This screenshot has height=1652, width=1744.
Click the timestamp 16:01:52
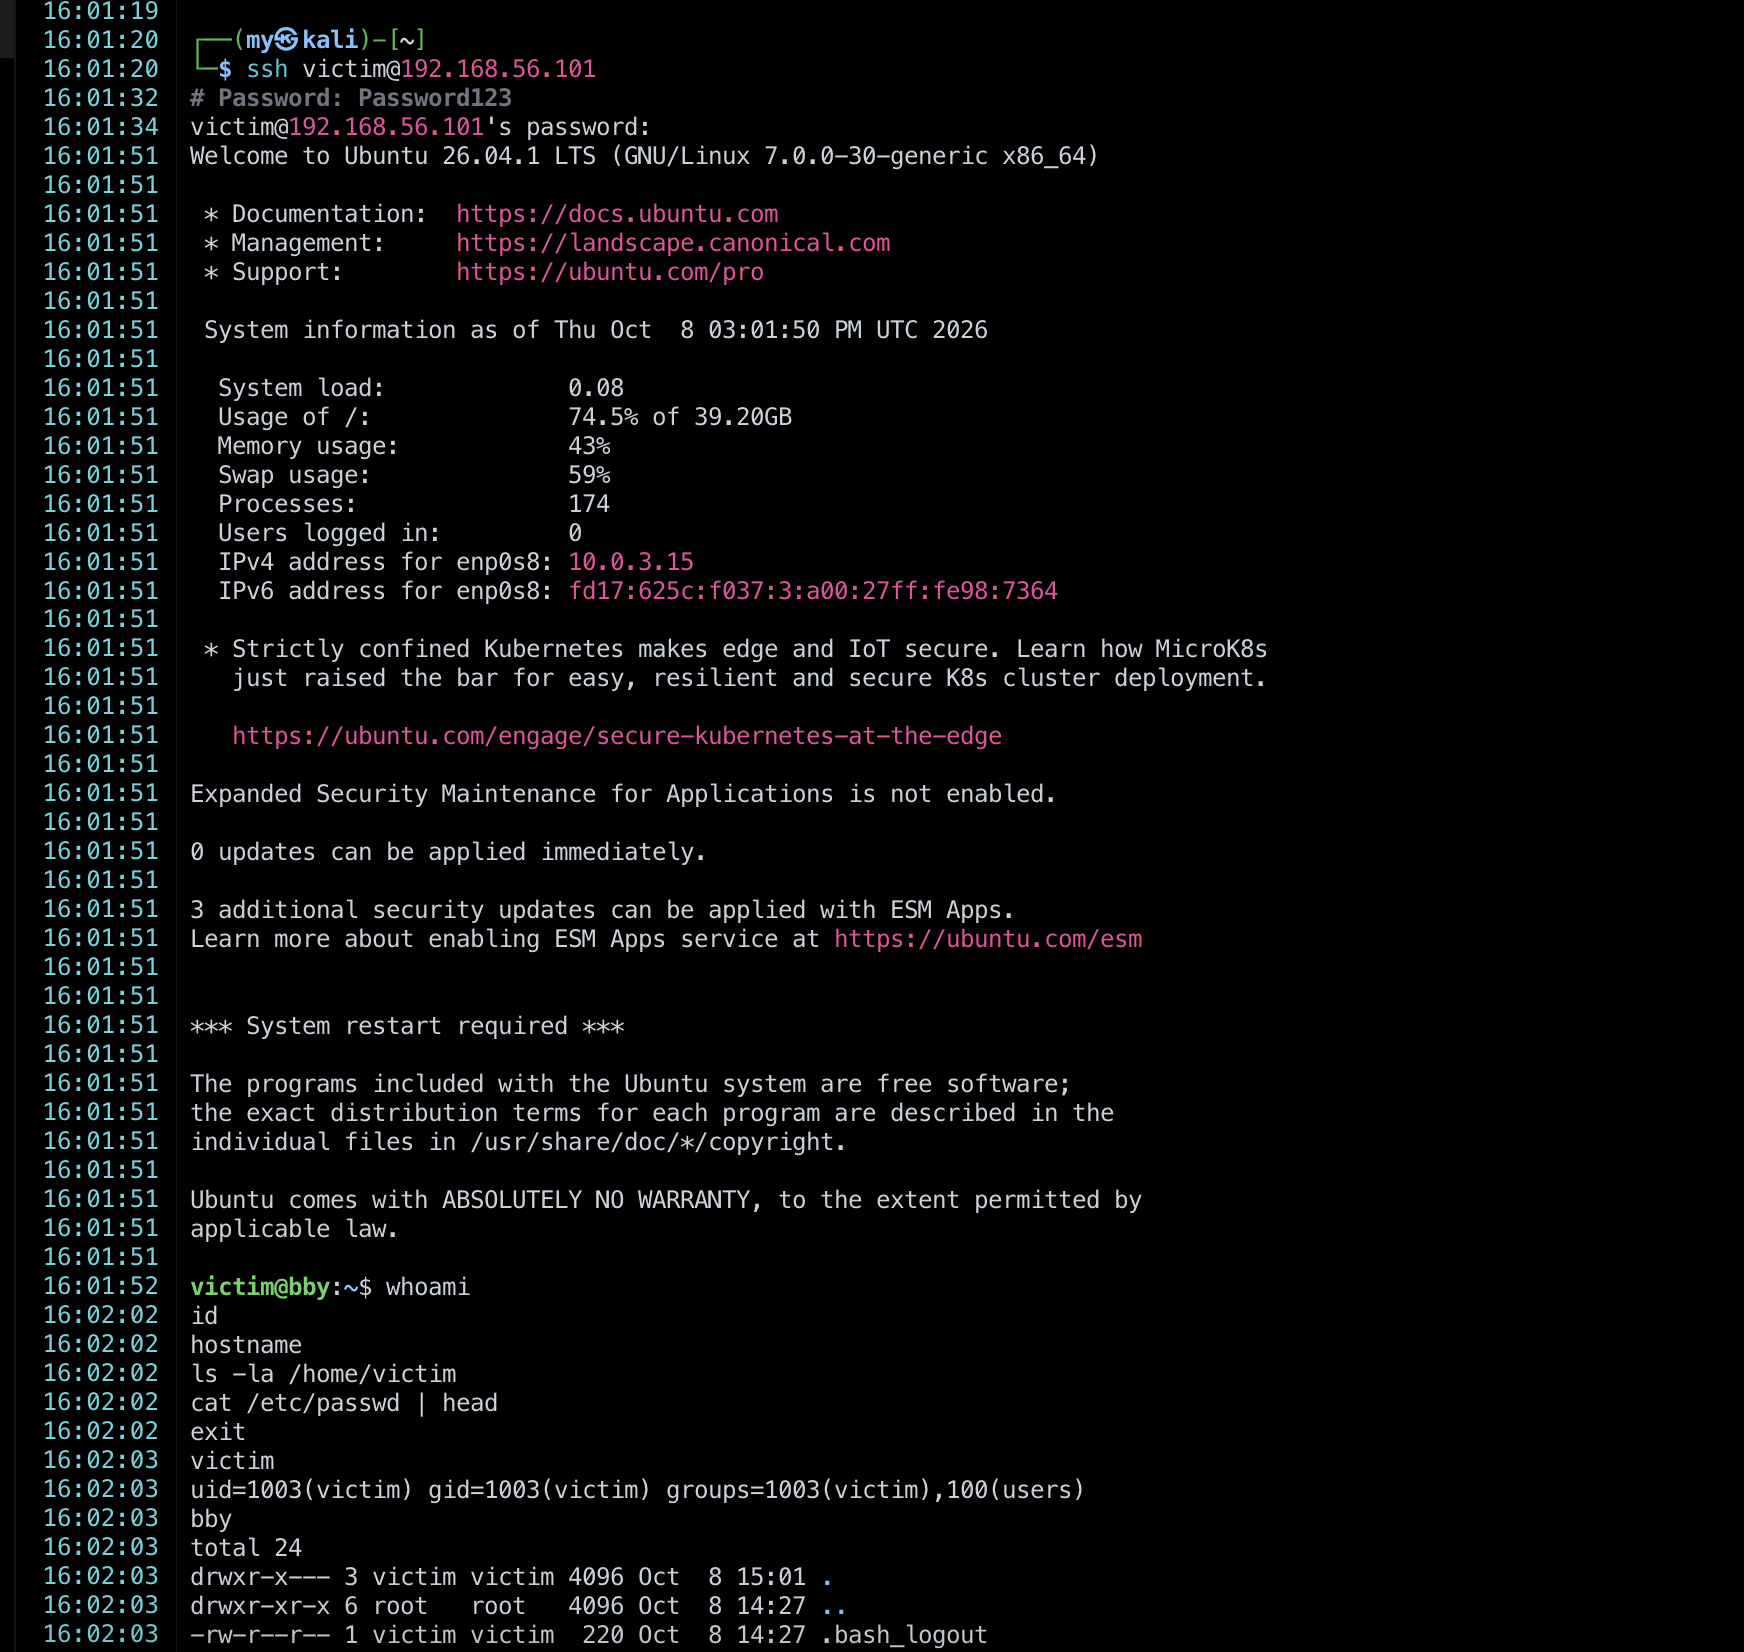coord(101,1287)
